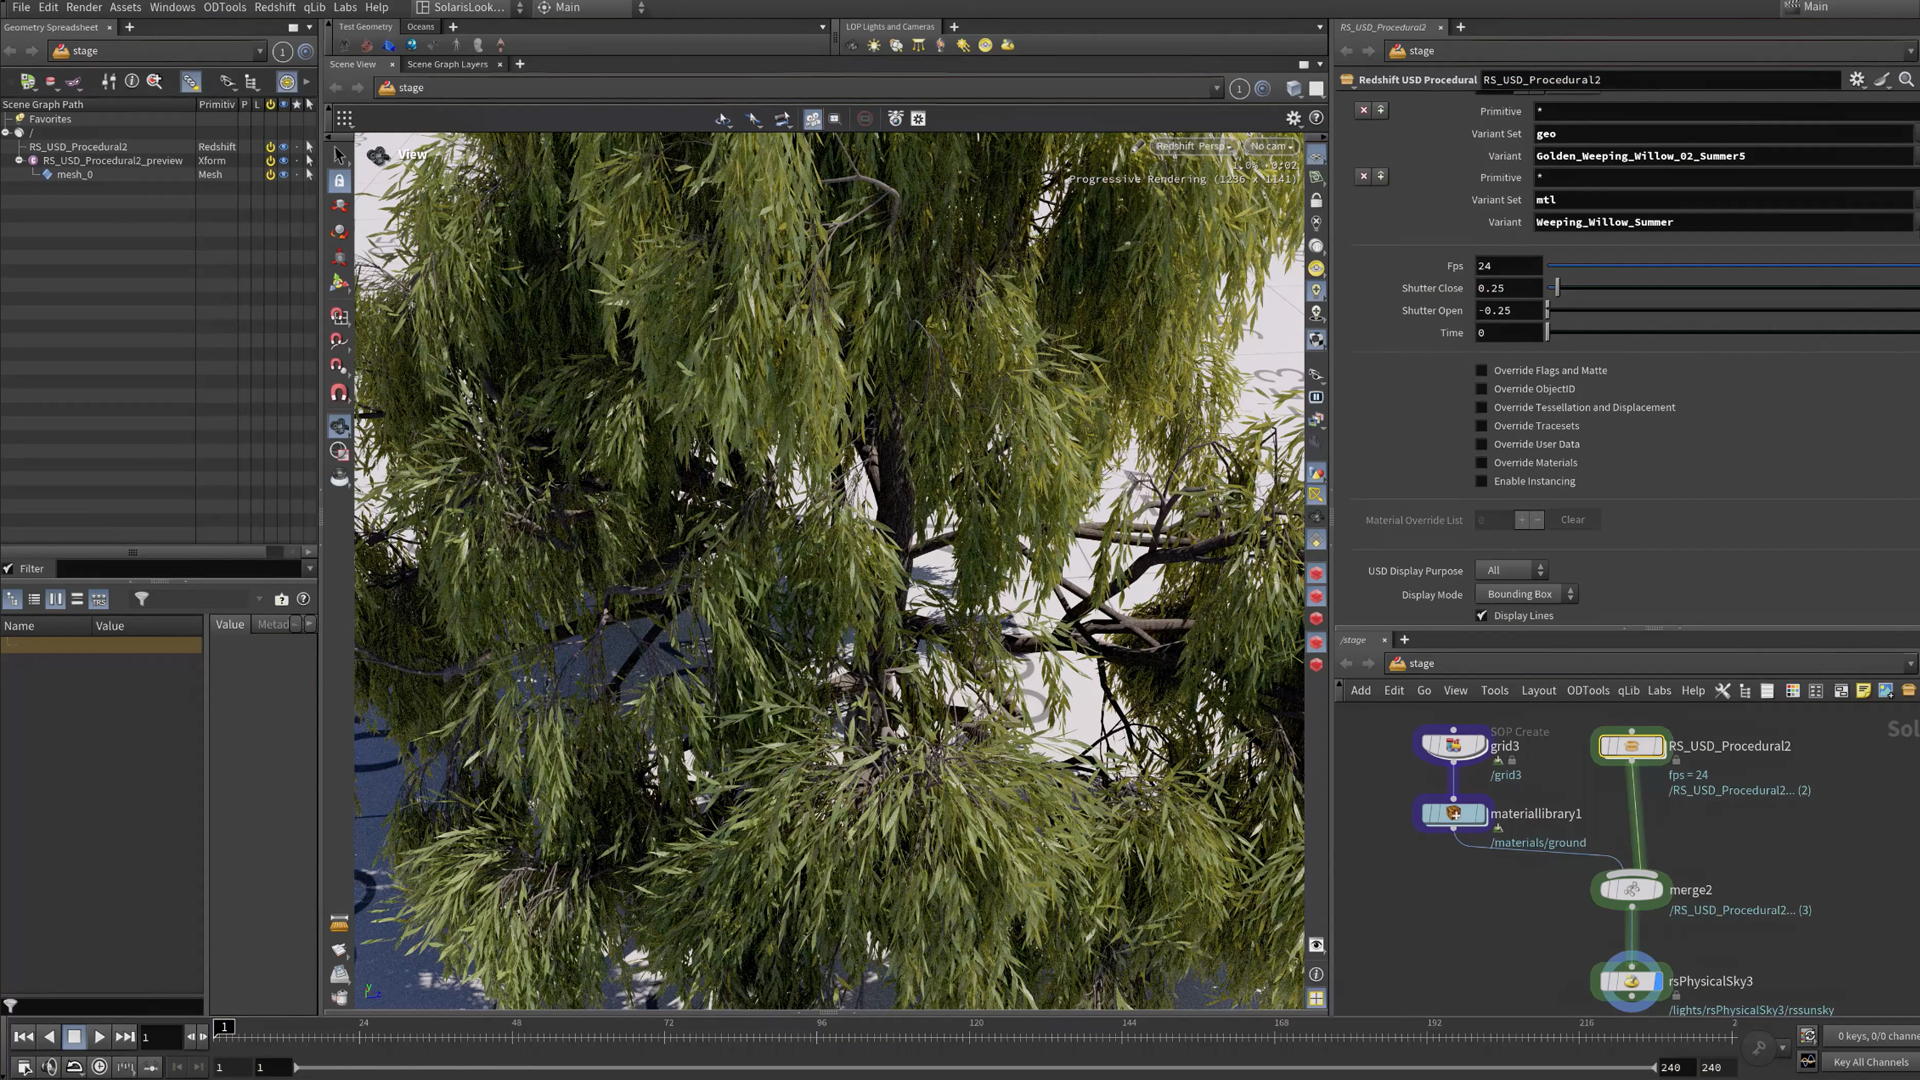Screen dimensions: 1920x1080
Task: Open parameter gear settings menu
Action: (1857, 79)
